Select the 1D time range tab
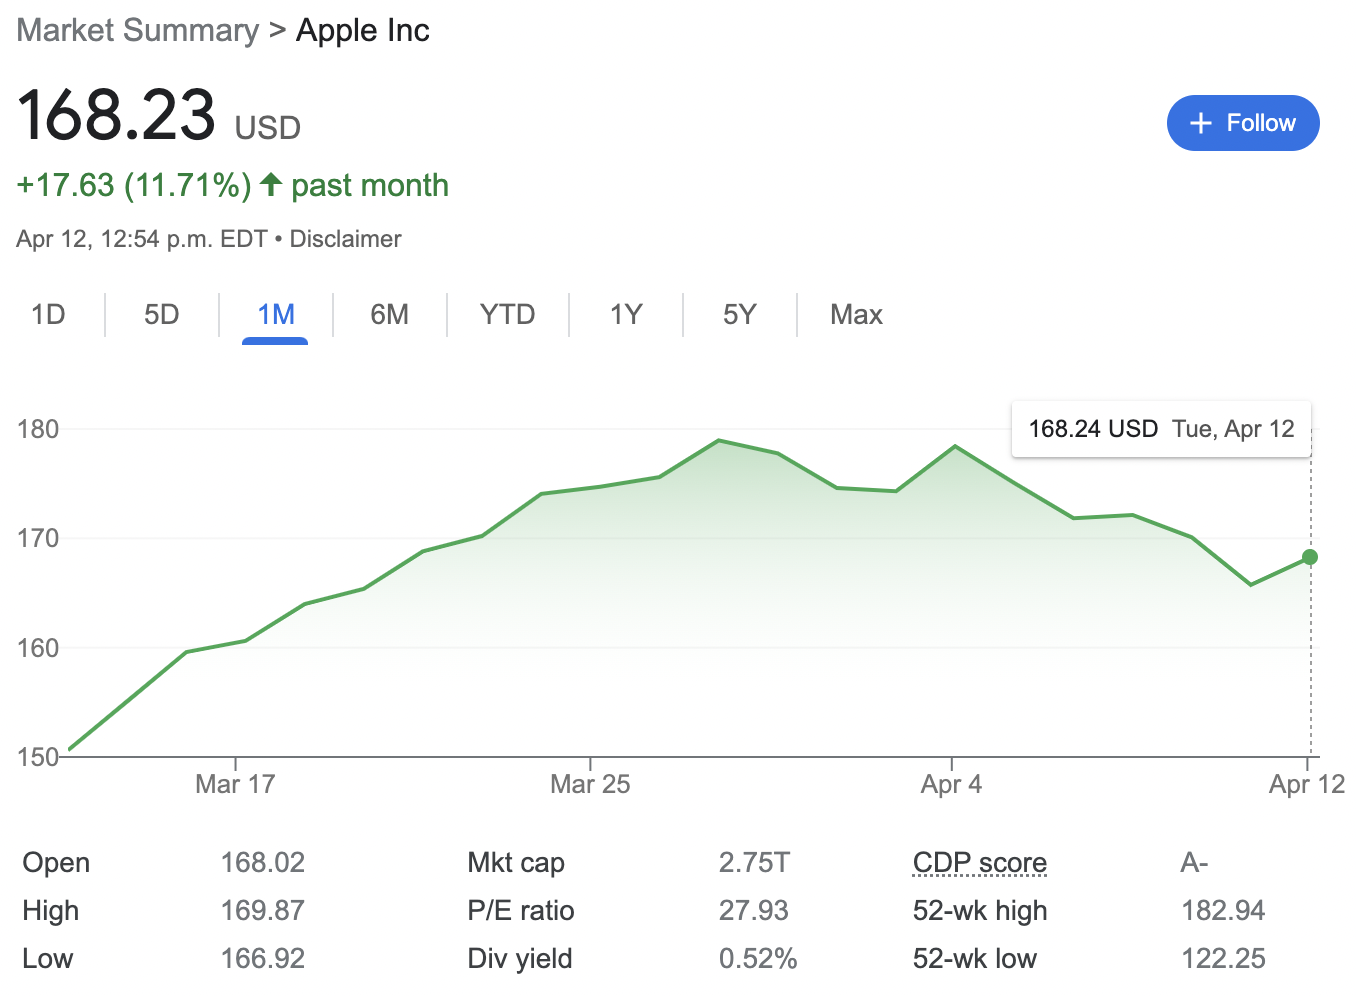 (48, 315)
